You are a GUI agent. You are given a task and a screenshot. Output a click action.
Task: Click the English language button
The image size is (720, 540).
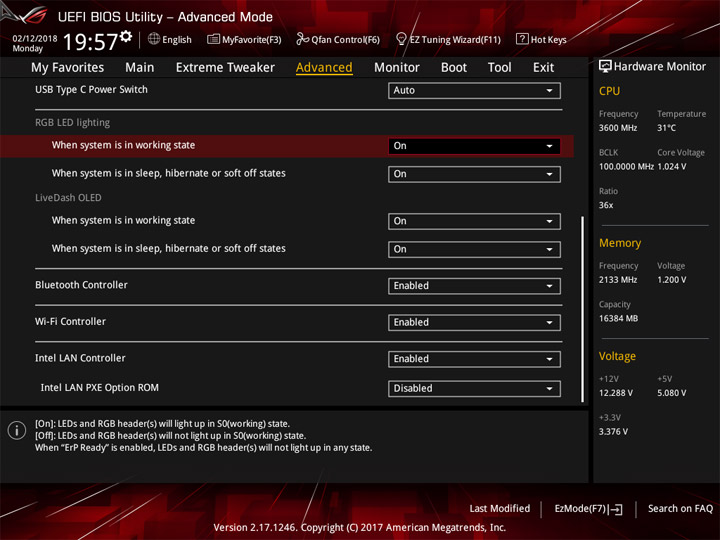(170, 39)
